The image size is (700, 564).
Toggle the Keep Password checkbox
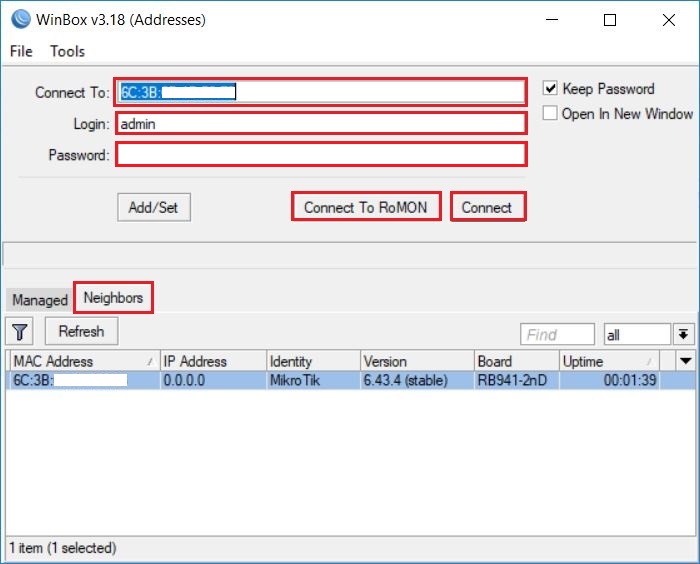pos(550,88)
